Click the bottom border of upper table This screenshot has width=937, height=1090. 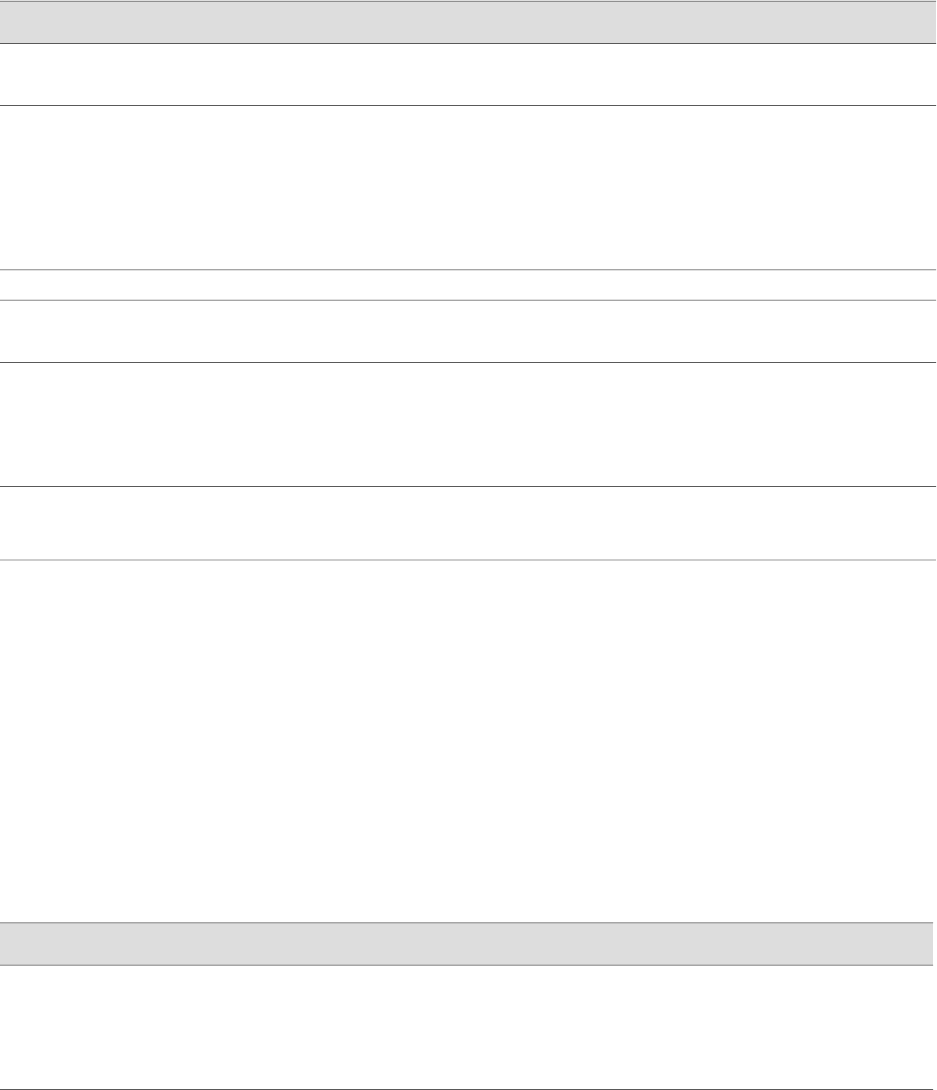pyautogui.click(x=468, y=559)
